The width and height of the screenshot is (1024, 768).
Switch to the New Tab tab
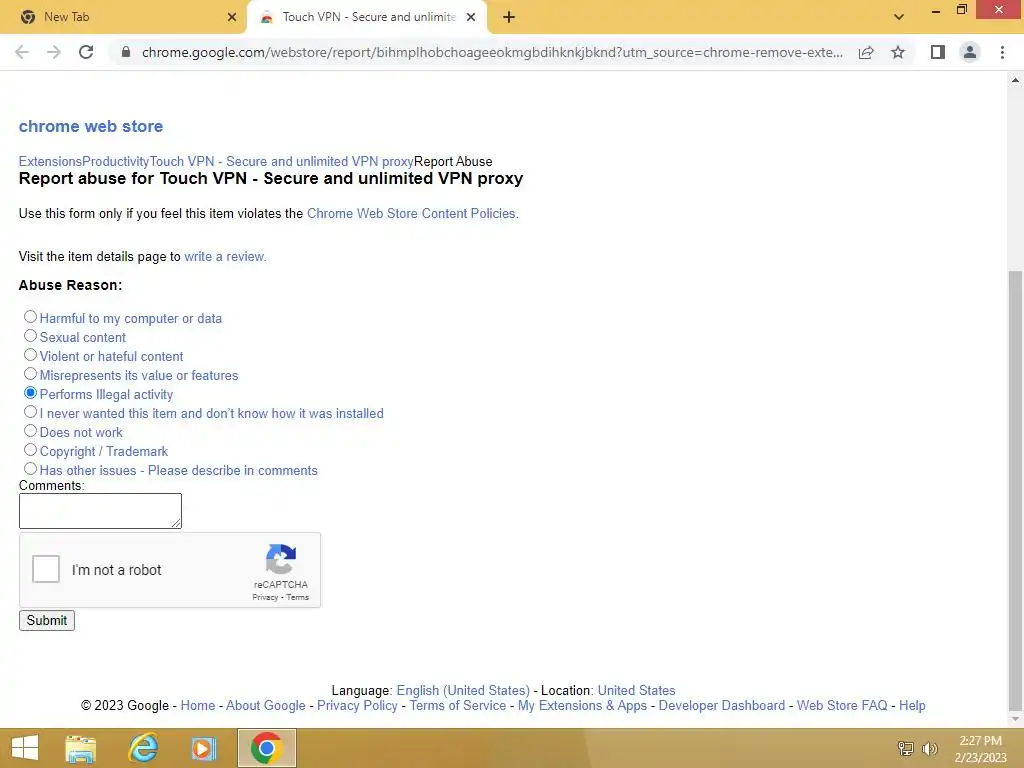[x=124, y=18]
